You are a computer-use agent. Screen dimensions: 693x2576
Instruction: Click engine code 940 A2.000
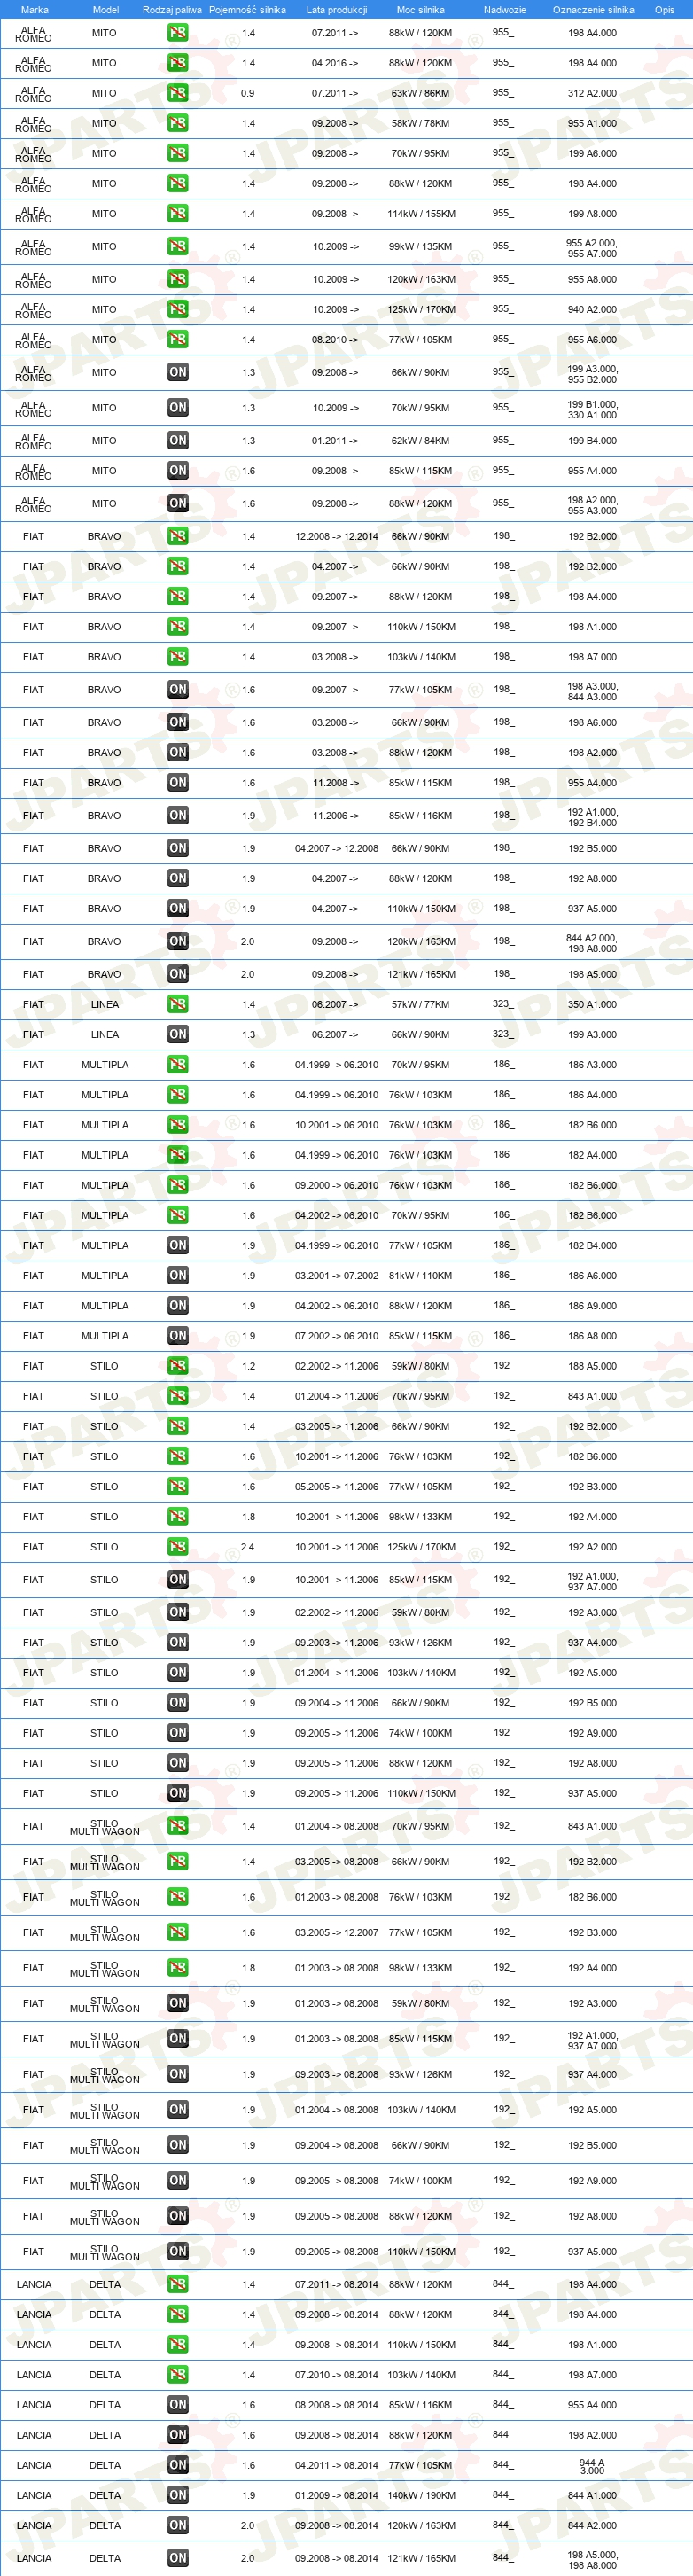click(592, 309)
